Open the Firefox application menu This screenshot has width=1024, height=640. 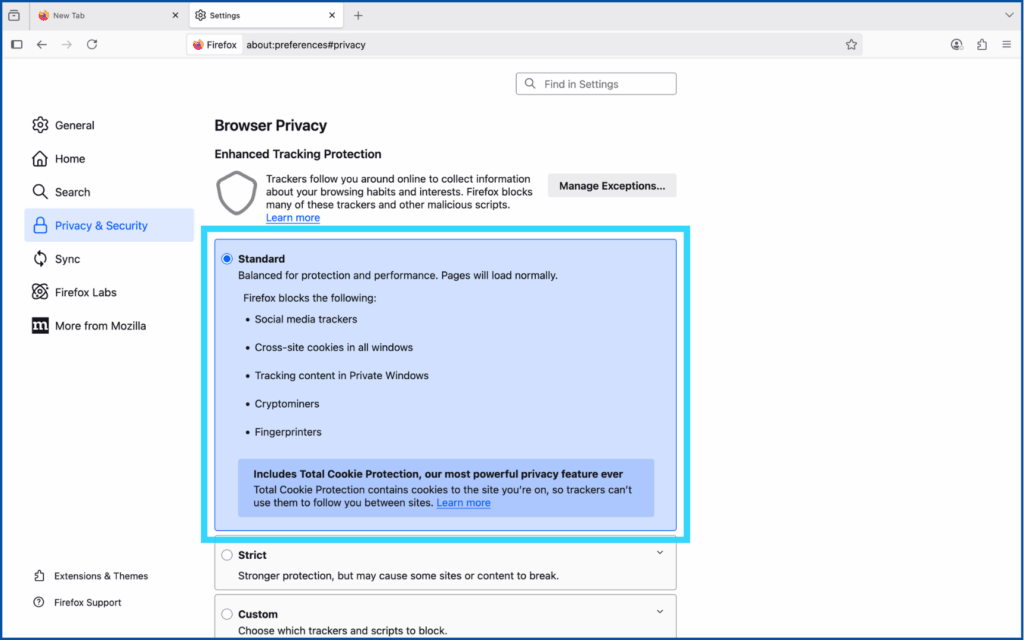[x=1005, y=45]
